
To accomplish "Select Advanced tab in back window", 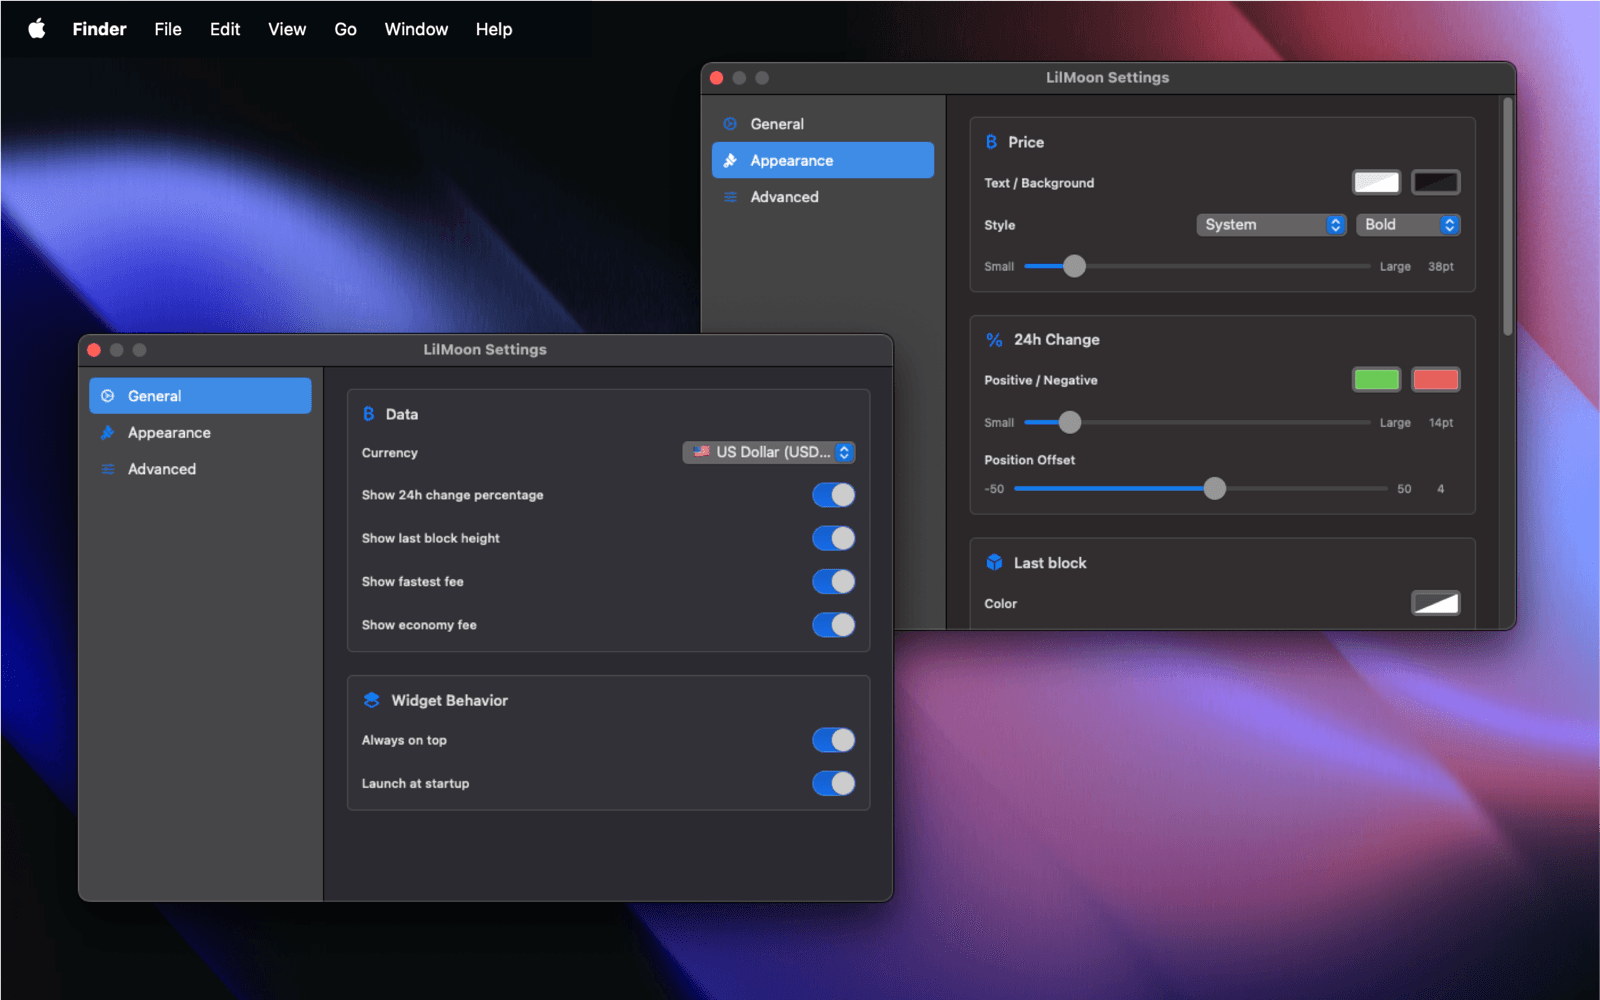I will click(823, 197).
